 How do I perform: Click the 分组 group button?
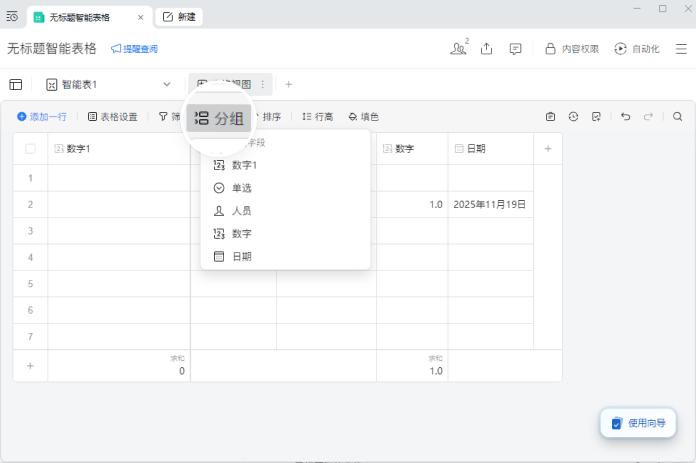point(219,118)
